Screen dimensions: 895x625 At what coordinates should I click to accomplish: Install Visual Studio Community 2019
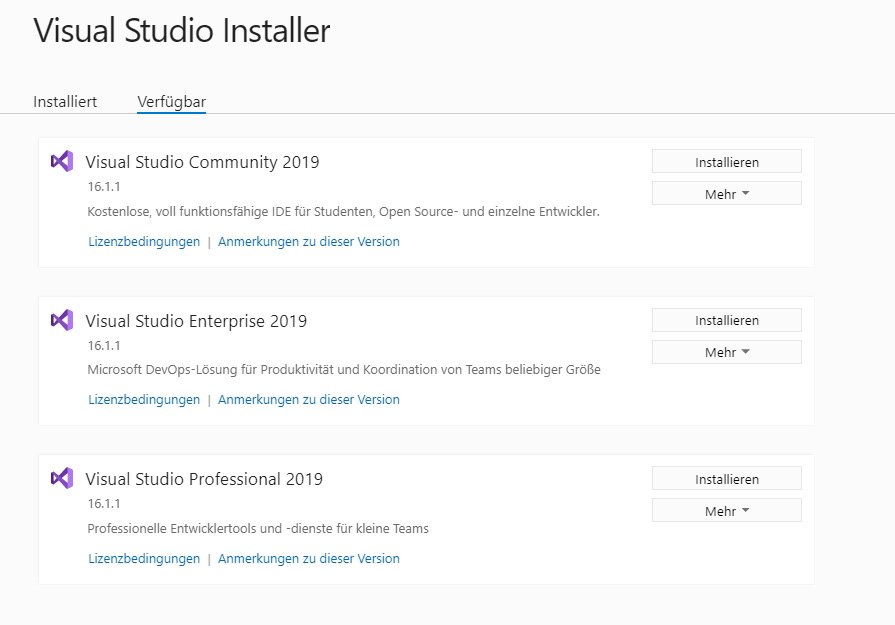726,161
